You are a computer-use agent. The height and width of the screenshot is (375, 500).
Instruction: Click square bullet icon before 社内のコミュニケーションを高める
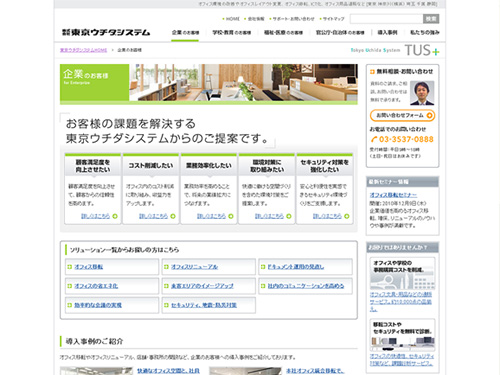pos(263,286)
